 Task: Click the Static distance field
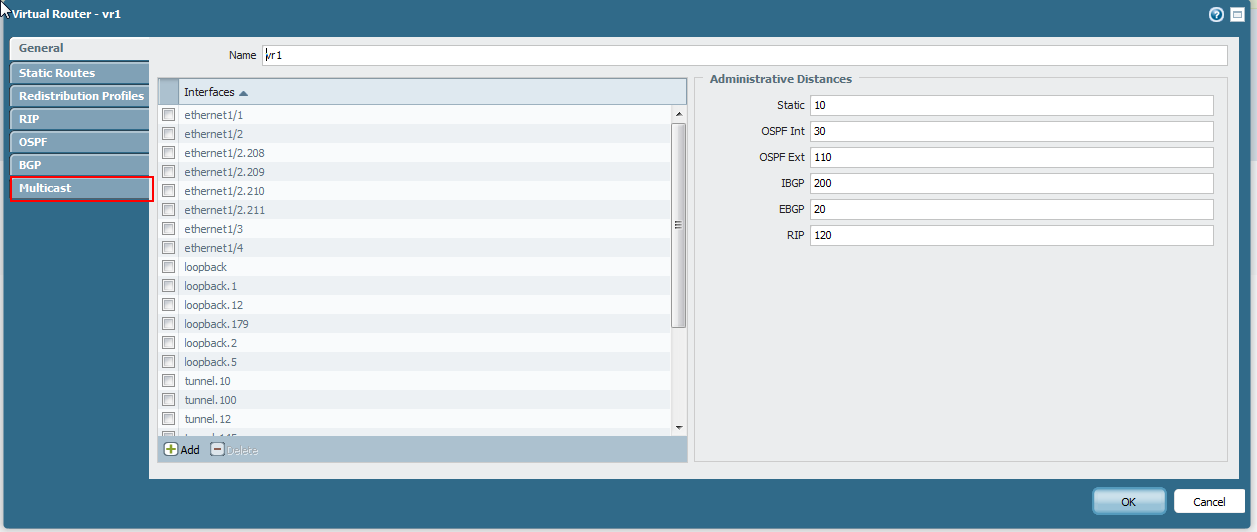tap(1012, 105)
